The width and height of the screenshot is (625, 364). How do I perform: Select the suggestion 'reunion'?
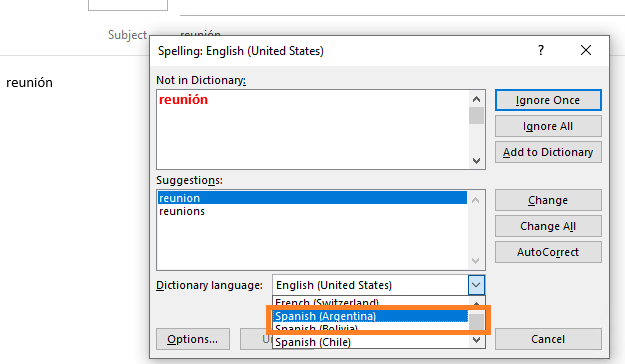(x=312, y=198)
